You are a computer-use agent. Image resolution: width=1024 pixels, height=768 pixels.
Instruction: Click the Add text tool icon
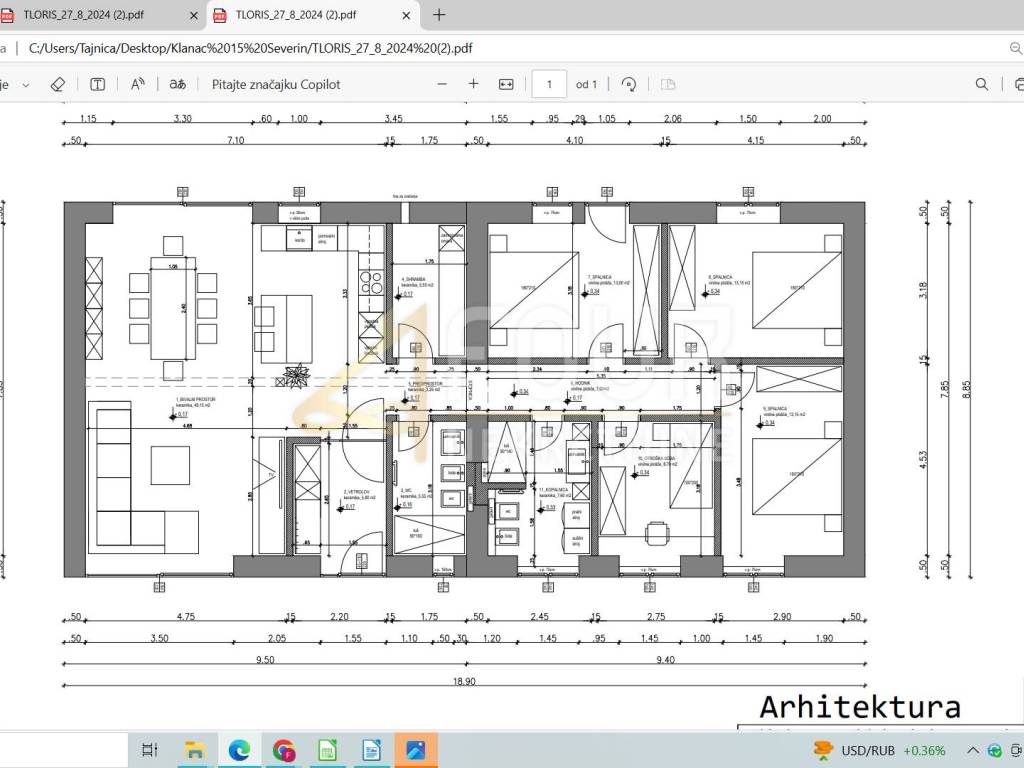98,84
